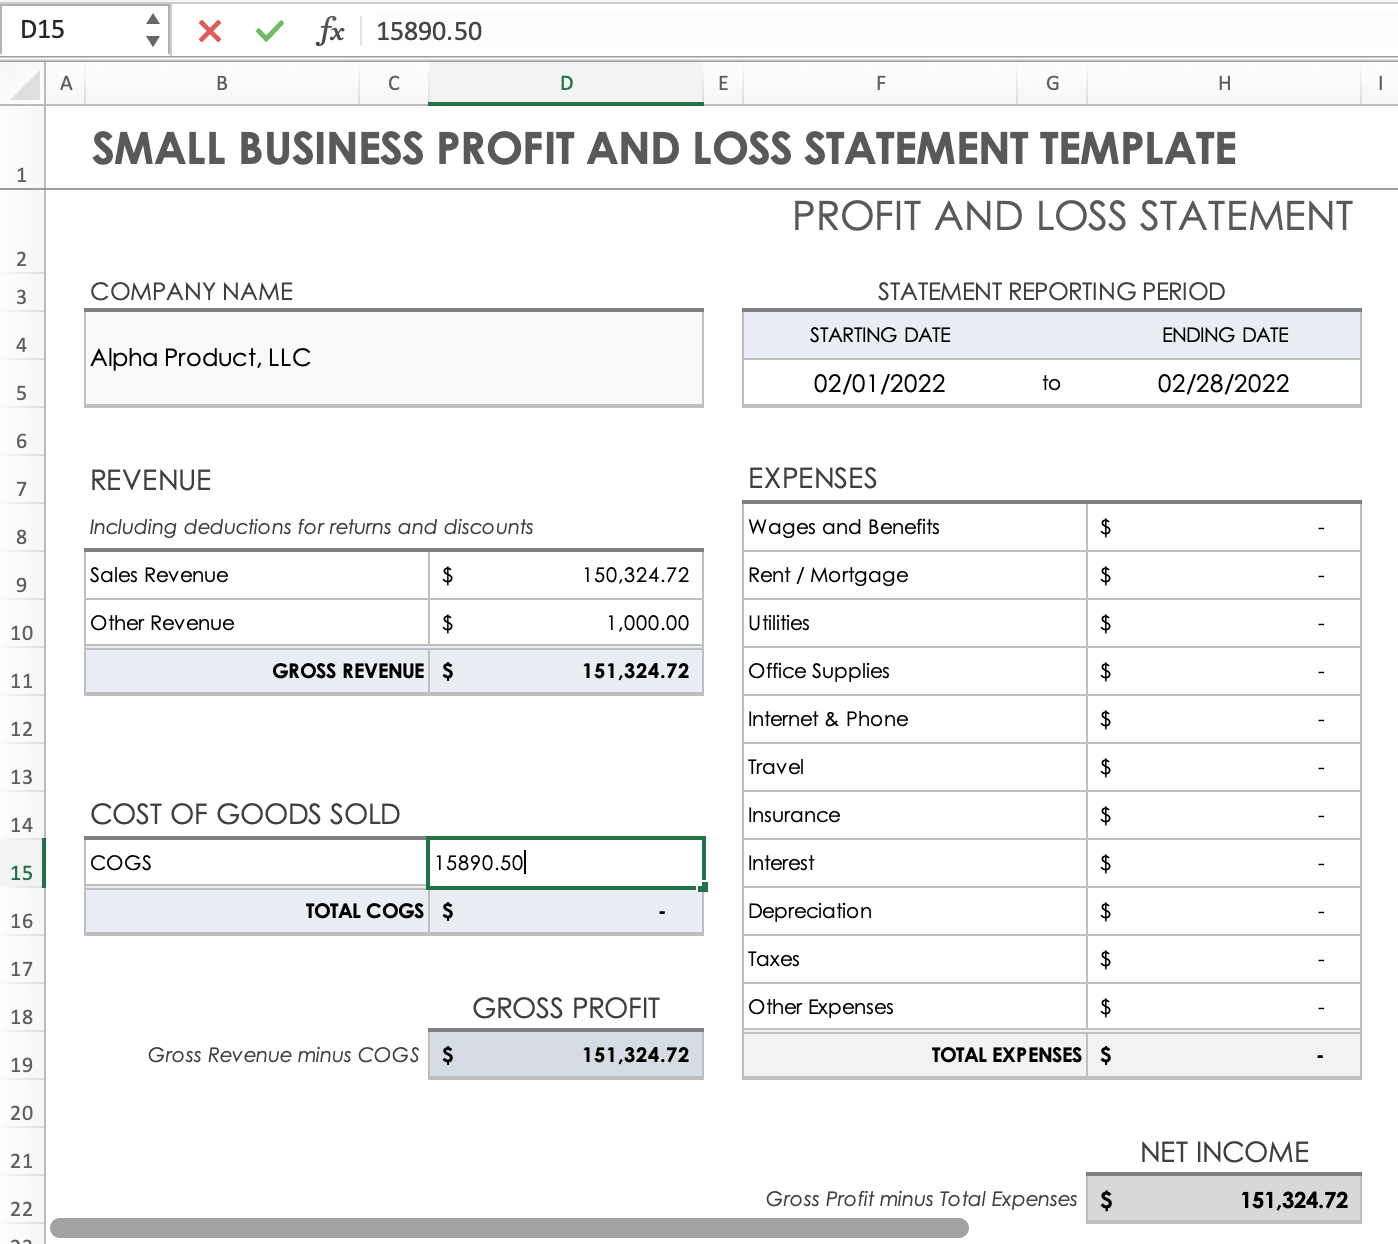The width and height of the screenshot is (1398, 1244).
Task: Click the Select All corner triangle
Action: click(x=23, y=84)
